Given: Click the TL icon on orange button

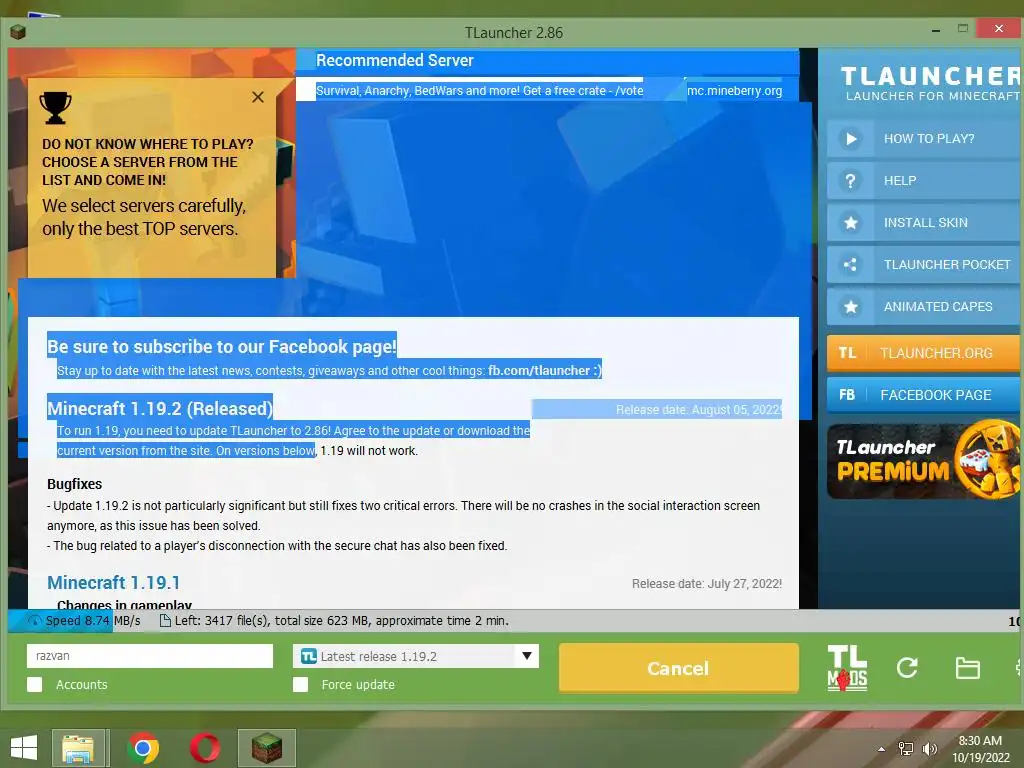Looking at the screenshot, I should click(847, 353).
